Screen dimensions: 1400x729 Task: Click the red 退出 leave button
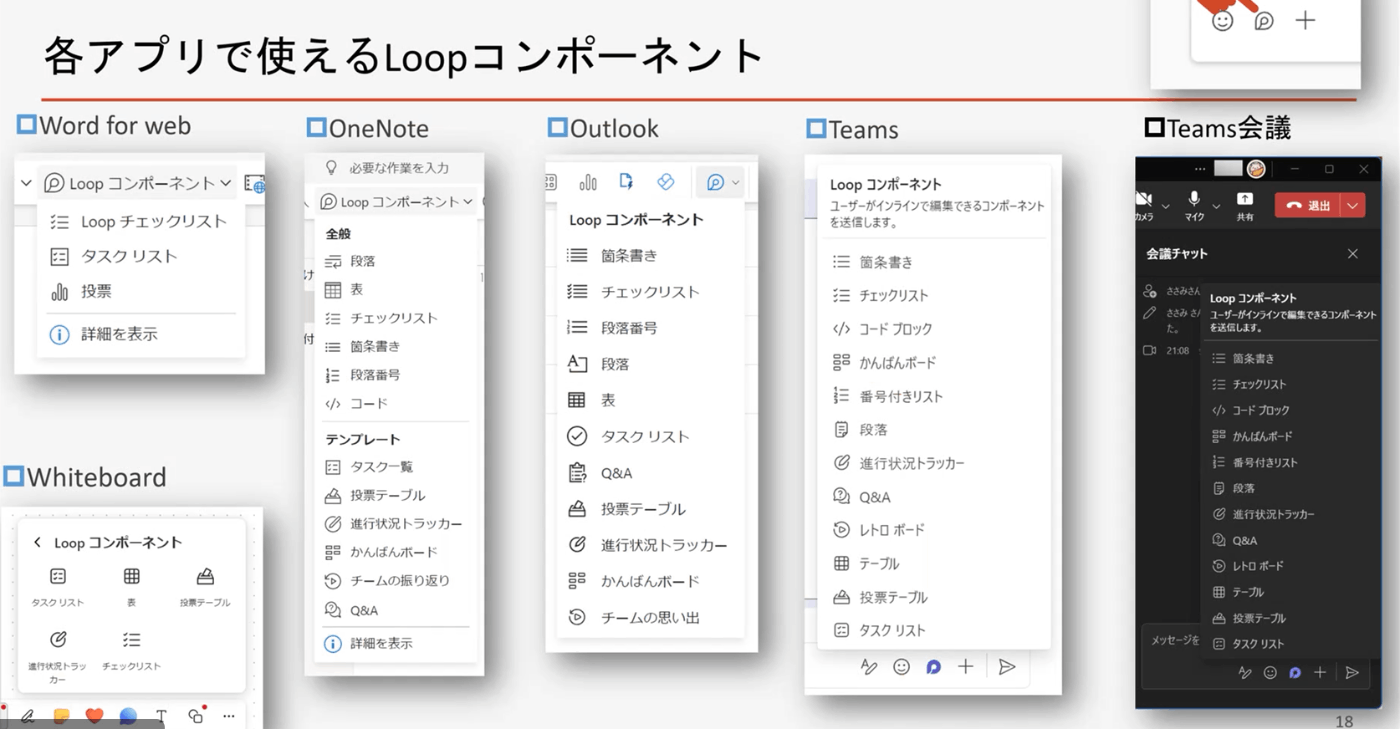click(1308, 205)
